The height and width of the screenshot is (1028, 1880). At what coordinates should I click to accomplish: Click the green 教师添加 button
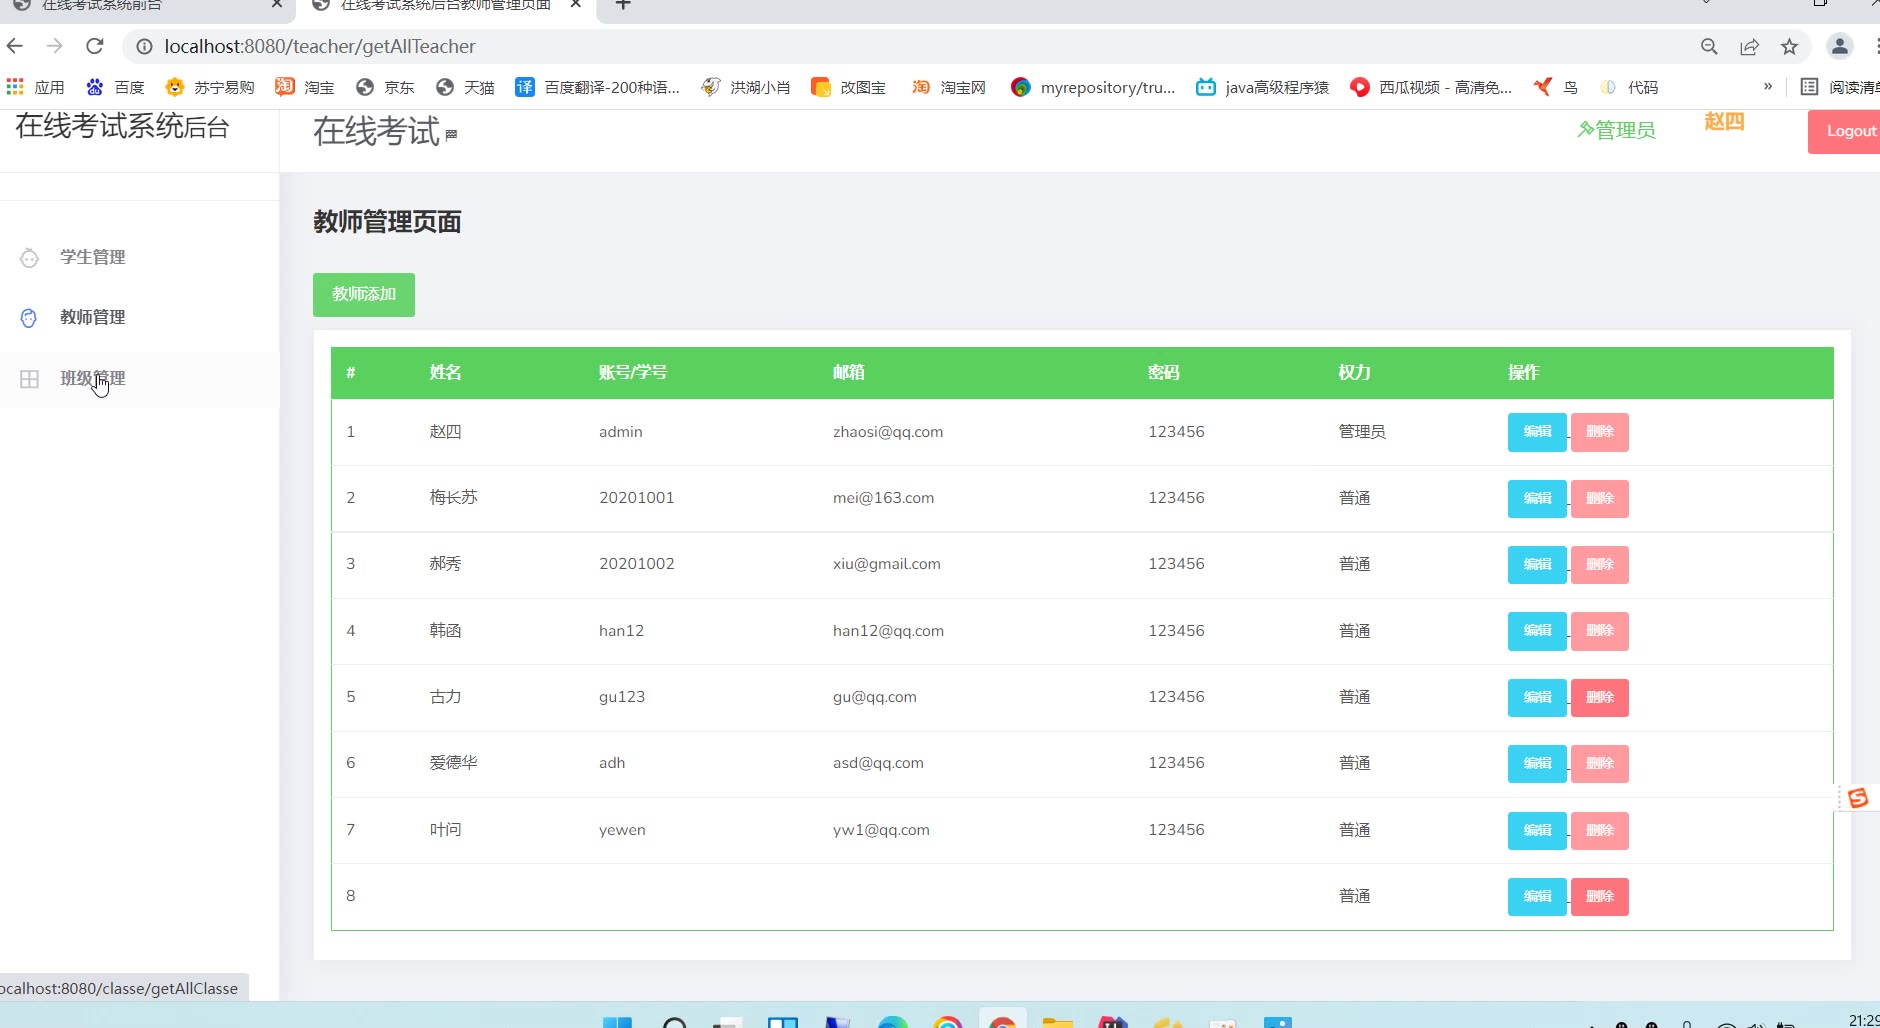coord(364,294)
